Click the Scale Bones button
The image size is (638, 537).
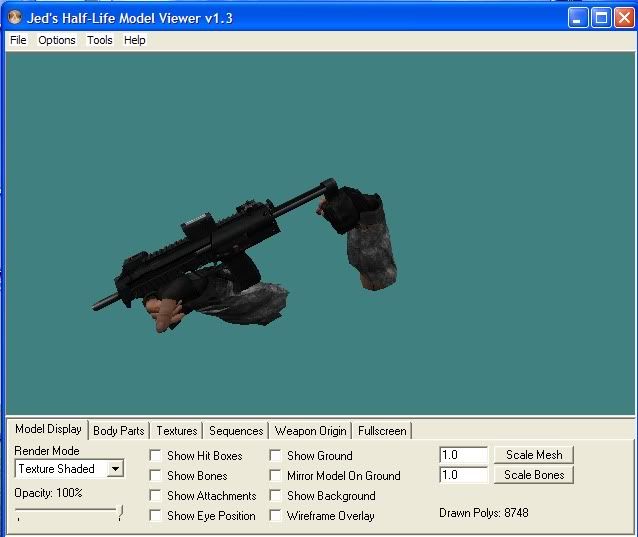534,475
